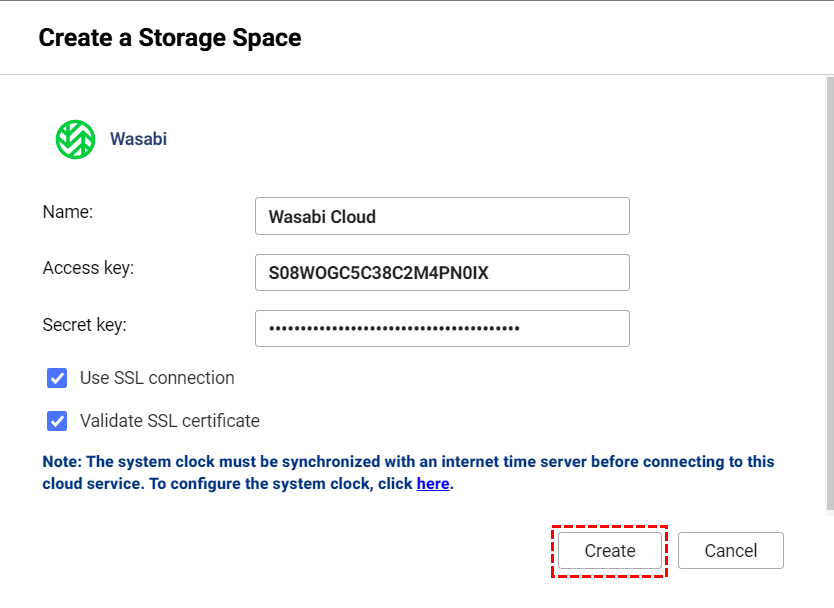Disable the Validate SSL certificate checkbox
The image size is (834, 608).
[57, 421]
